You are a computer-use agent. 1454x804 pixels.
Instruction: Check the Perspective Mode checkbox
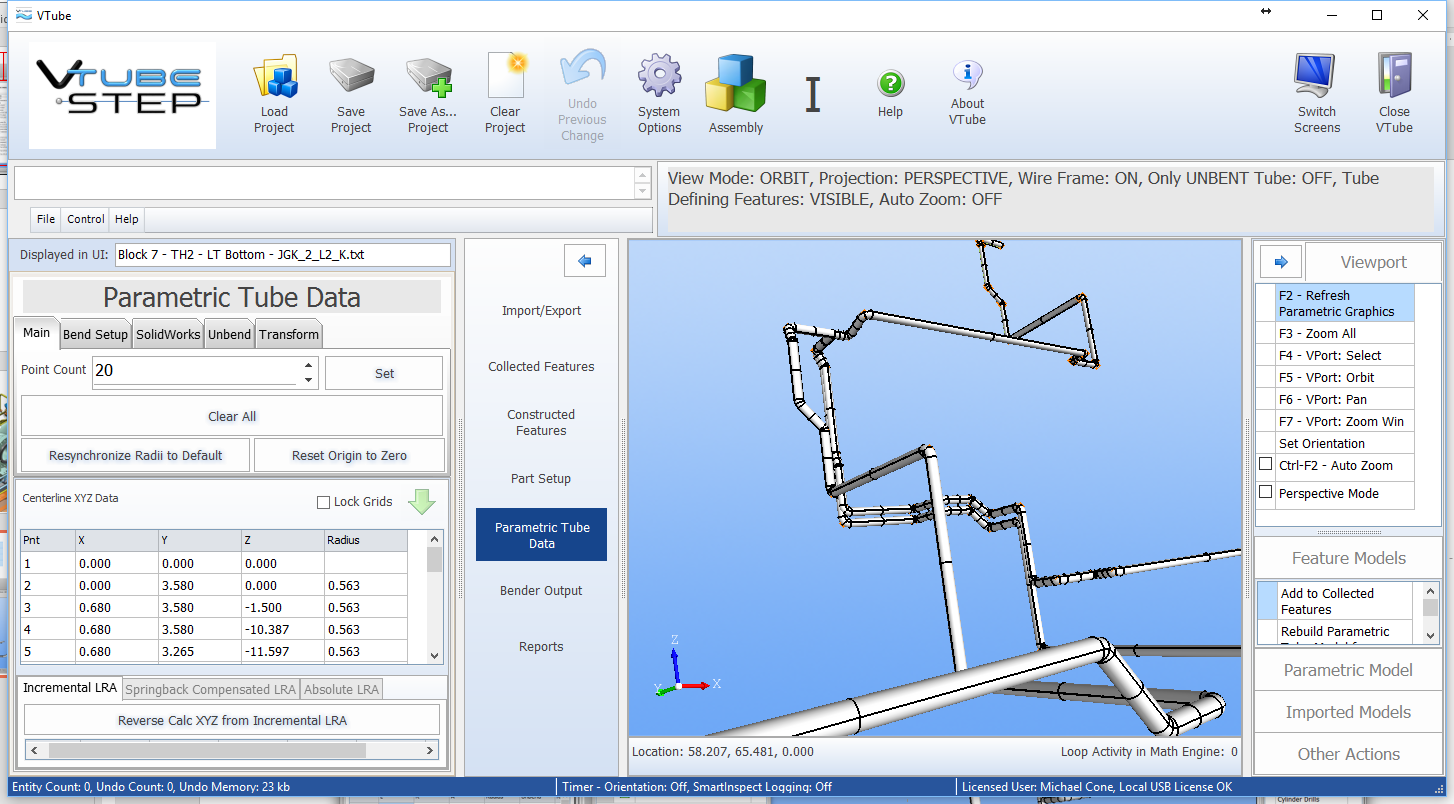tap(1266, 493)
